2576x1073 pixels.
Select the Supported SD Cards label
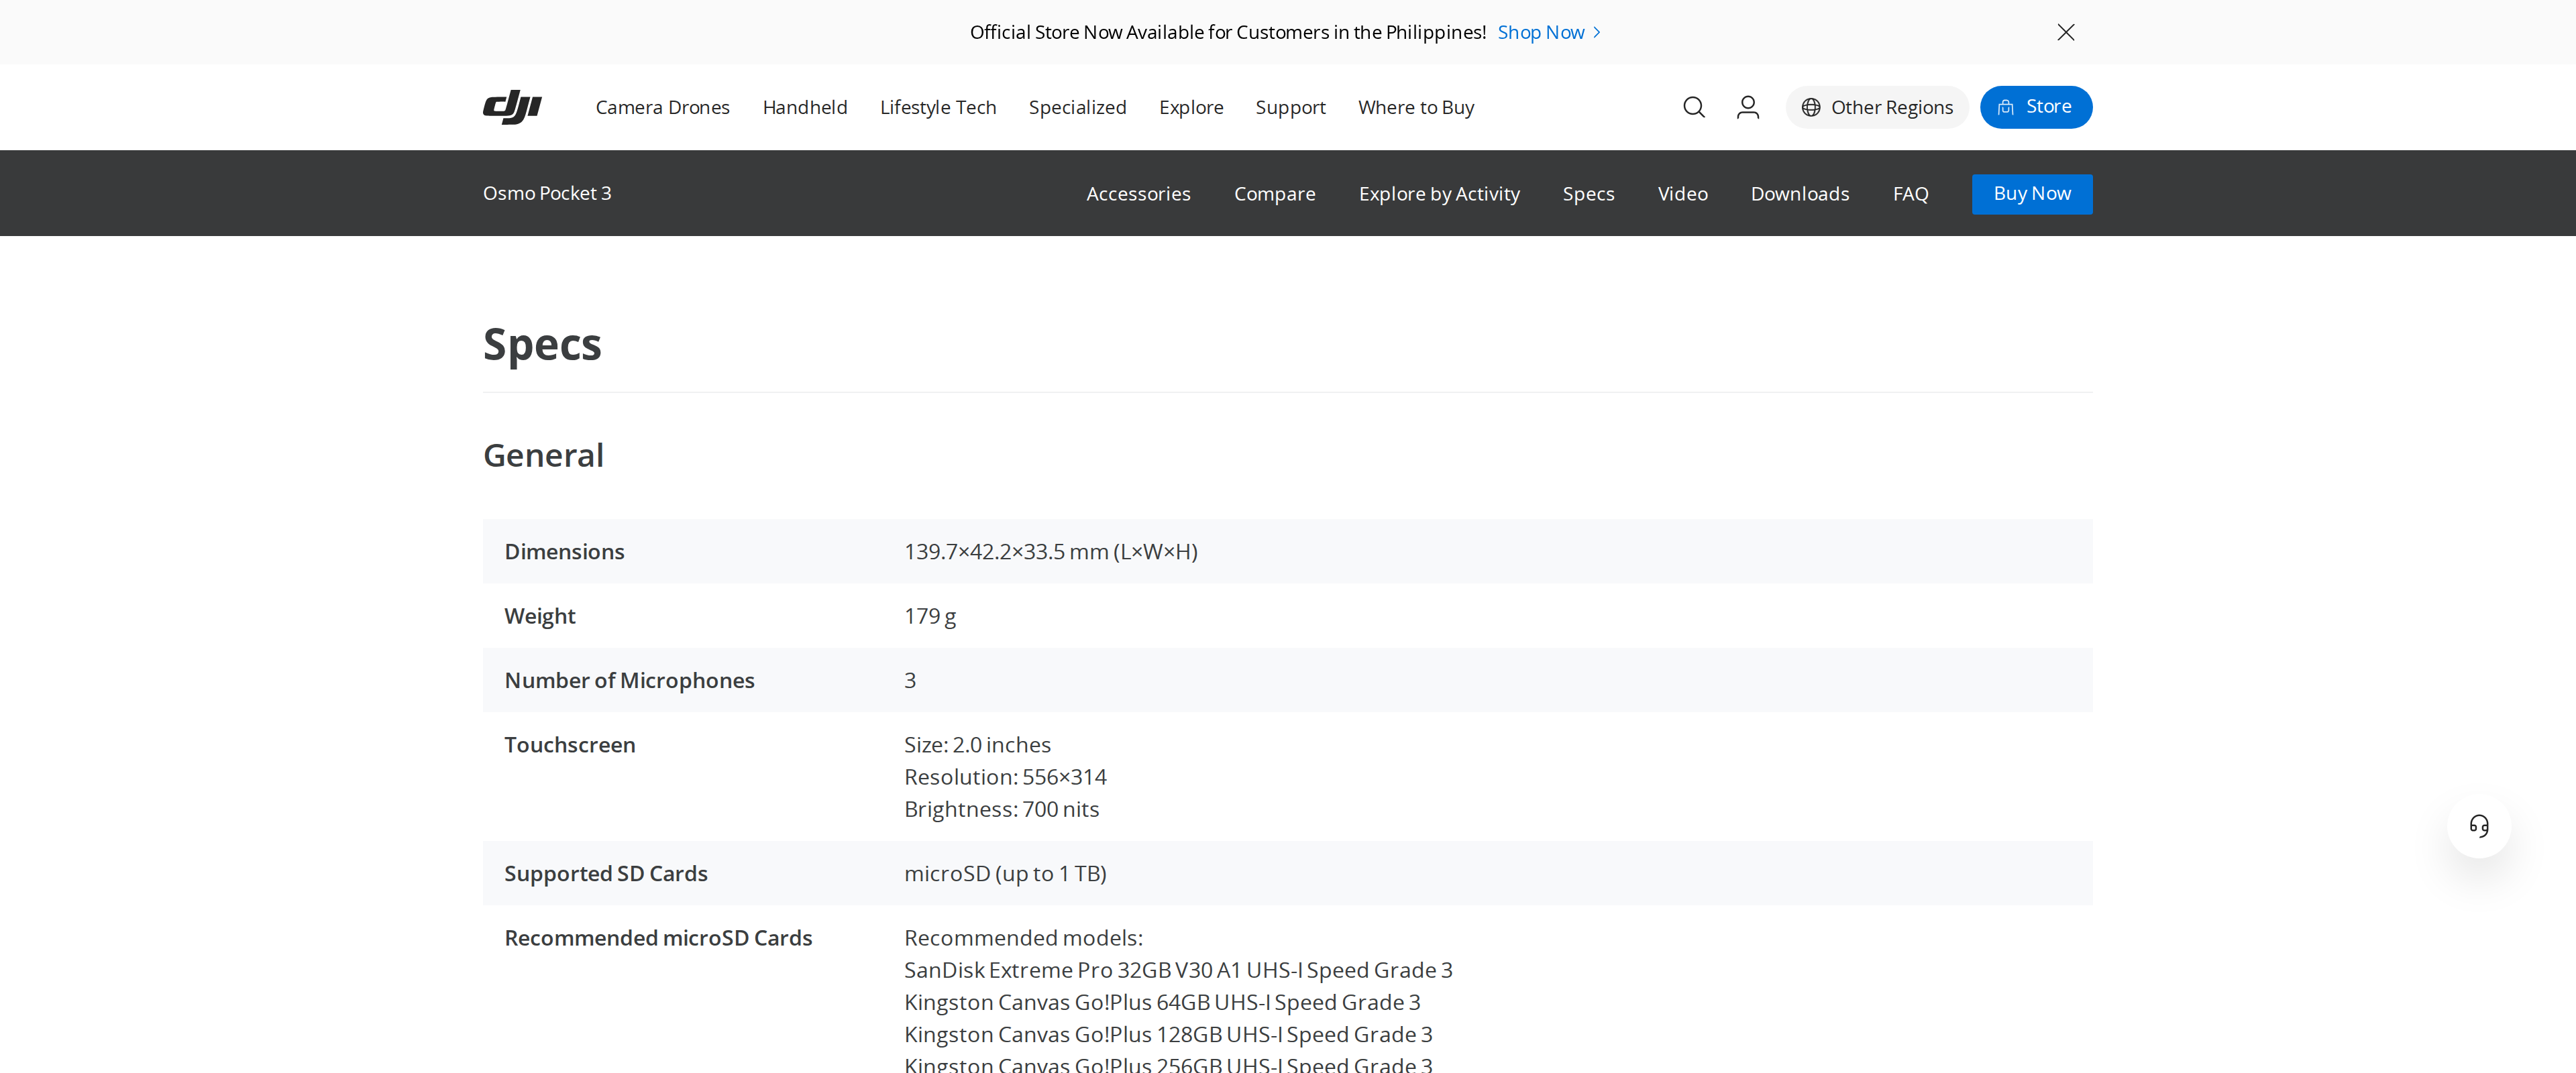pos(606,874)
